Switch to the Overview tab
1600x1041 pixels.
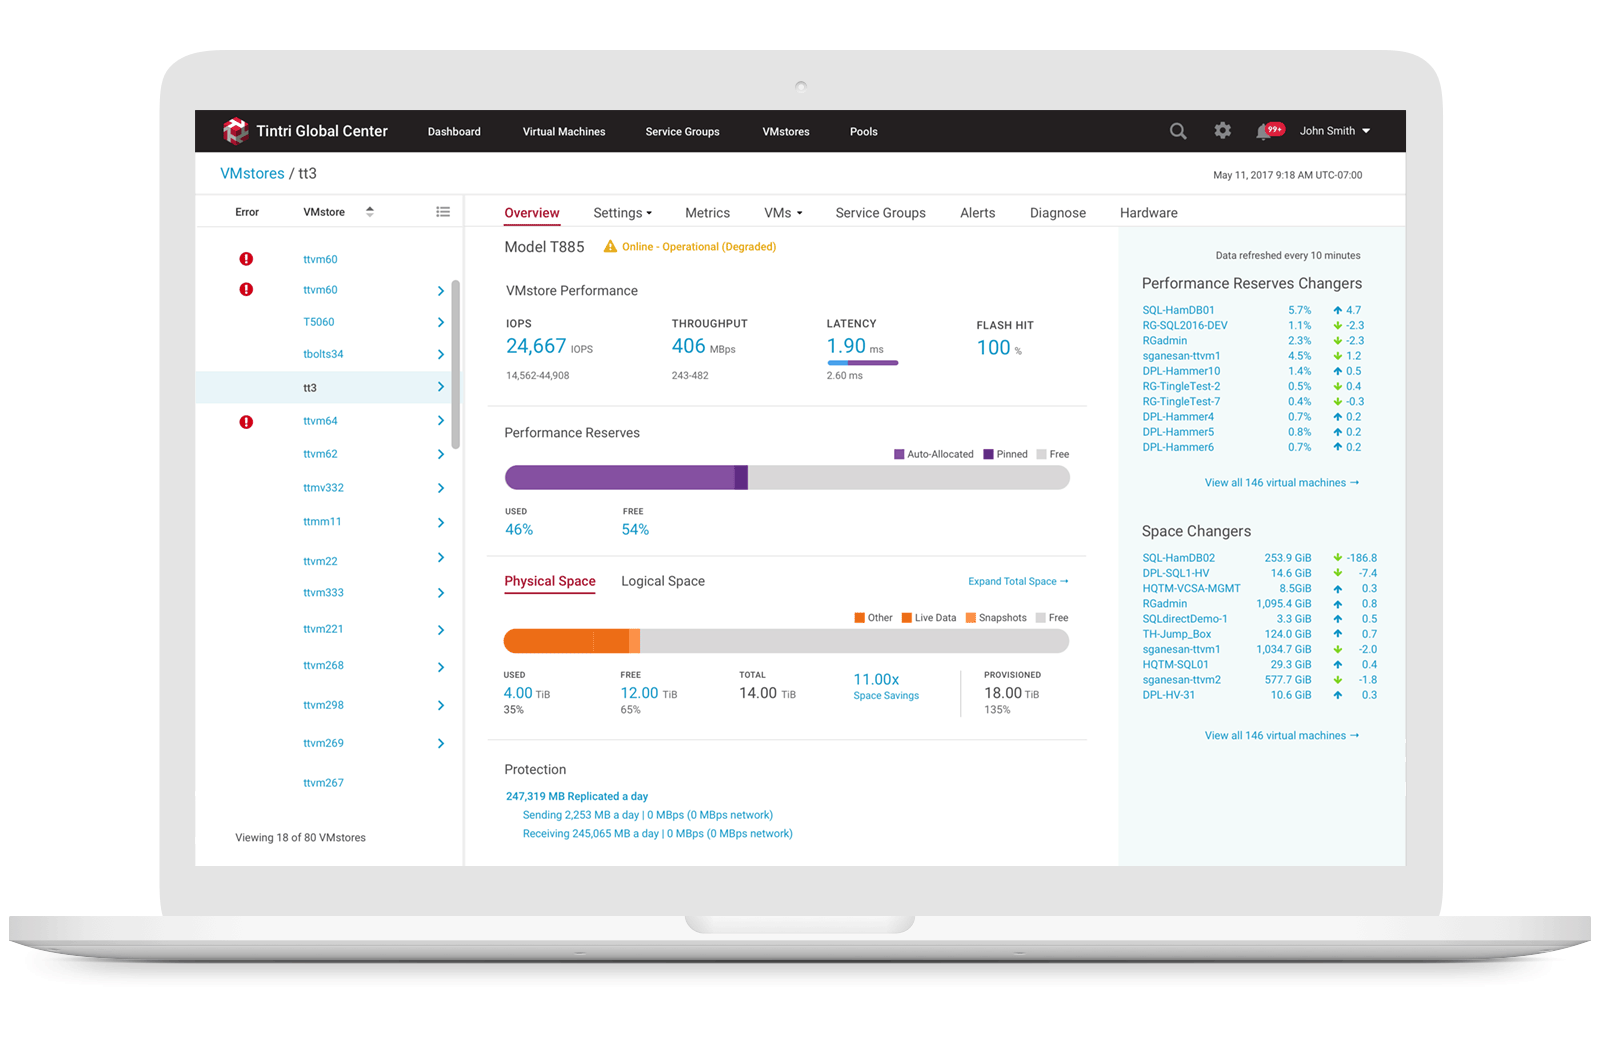coord(532,213)
